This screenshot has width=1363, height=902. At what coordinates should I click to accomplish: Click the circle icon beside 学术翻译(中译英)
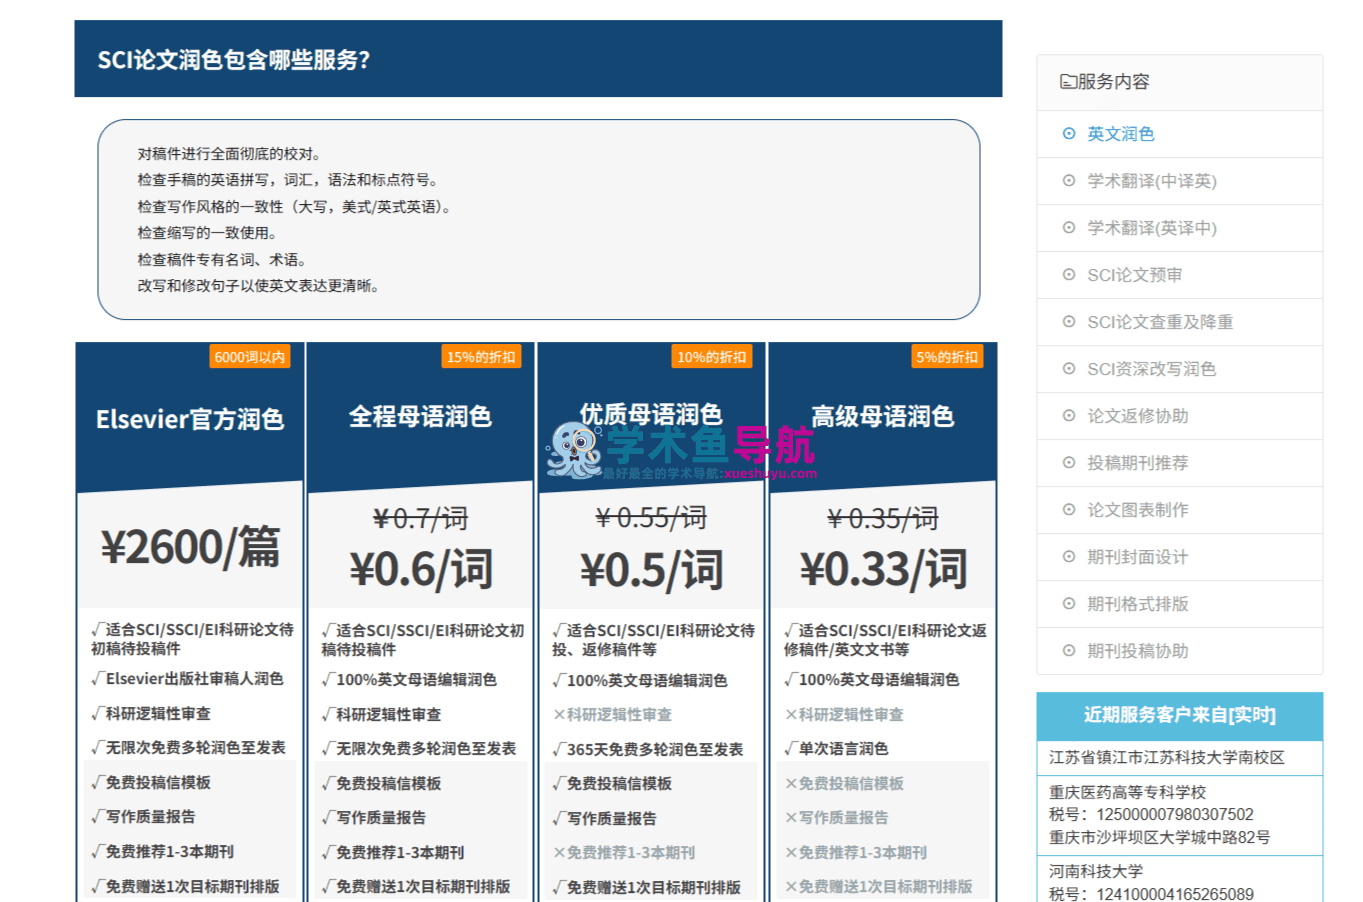pos(1069,181)
